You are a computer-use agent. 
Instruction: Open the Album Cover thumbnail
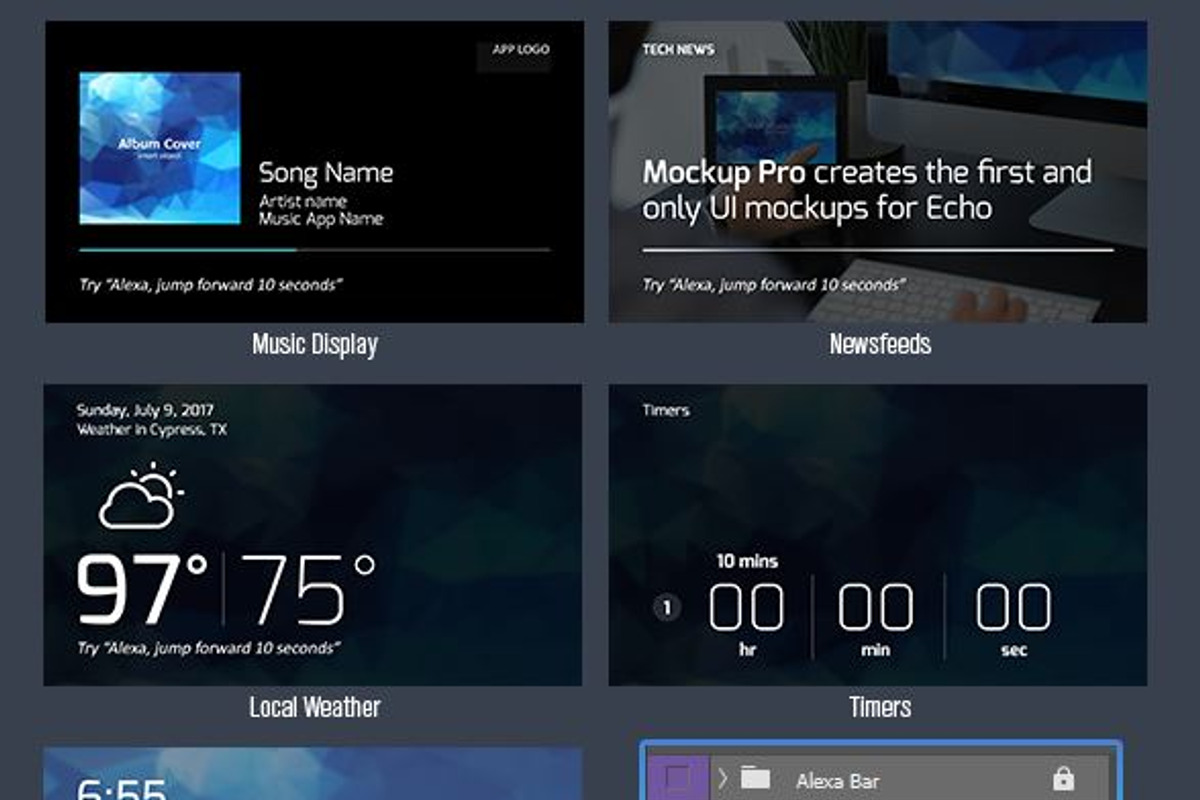click(160, 148)
